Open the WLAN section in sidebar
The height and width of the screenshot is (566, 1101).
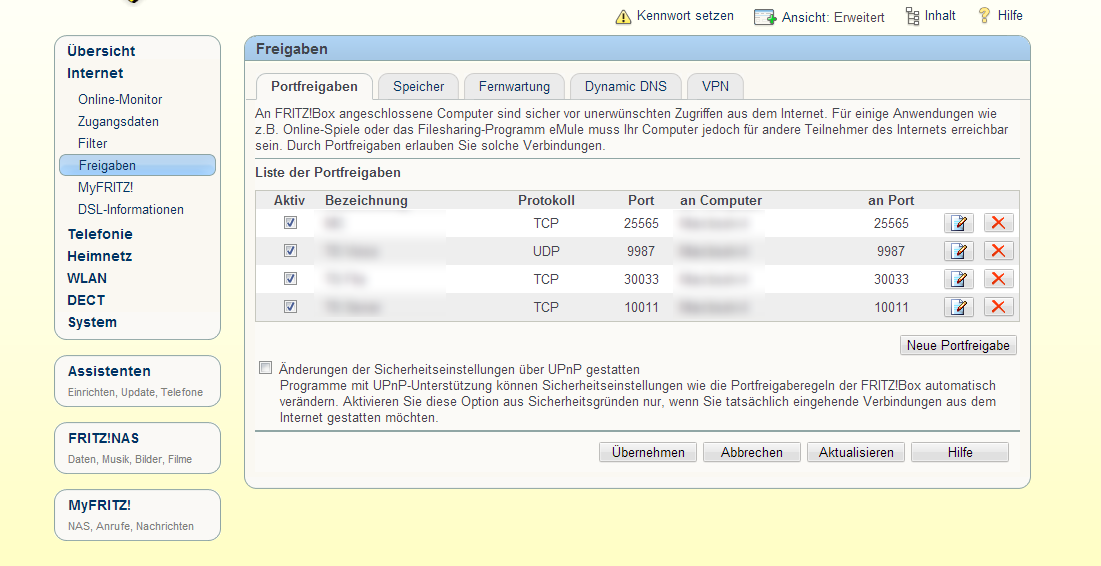pos(87,278)
